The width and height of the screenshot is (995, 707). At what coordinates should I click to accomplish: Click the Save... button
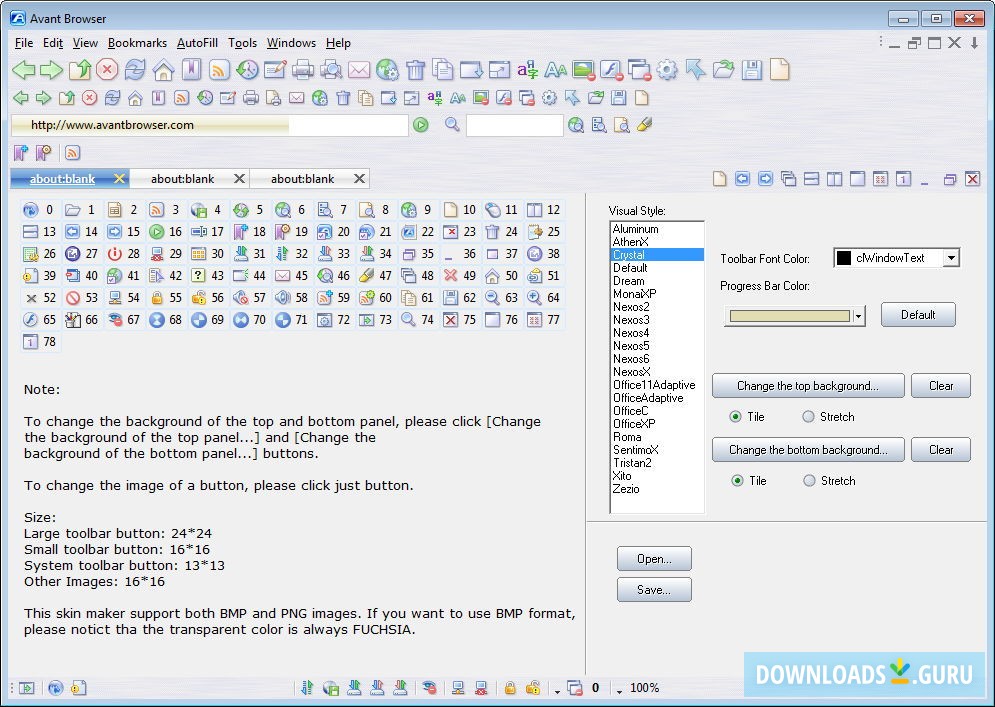click(x=654, y=589)
